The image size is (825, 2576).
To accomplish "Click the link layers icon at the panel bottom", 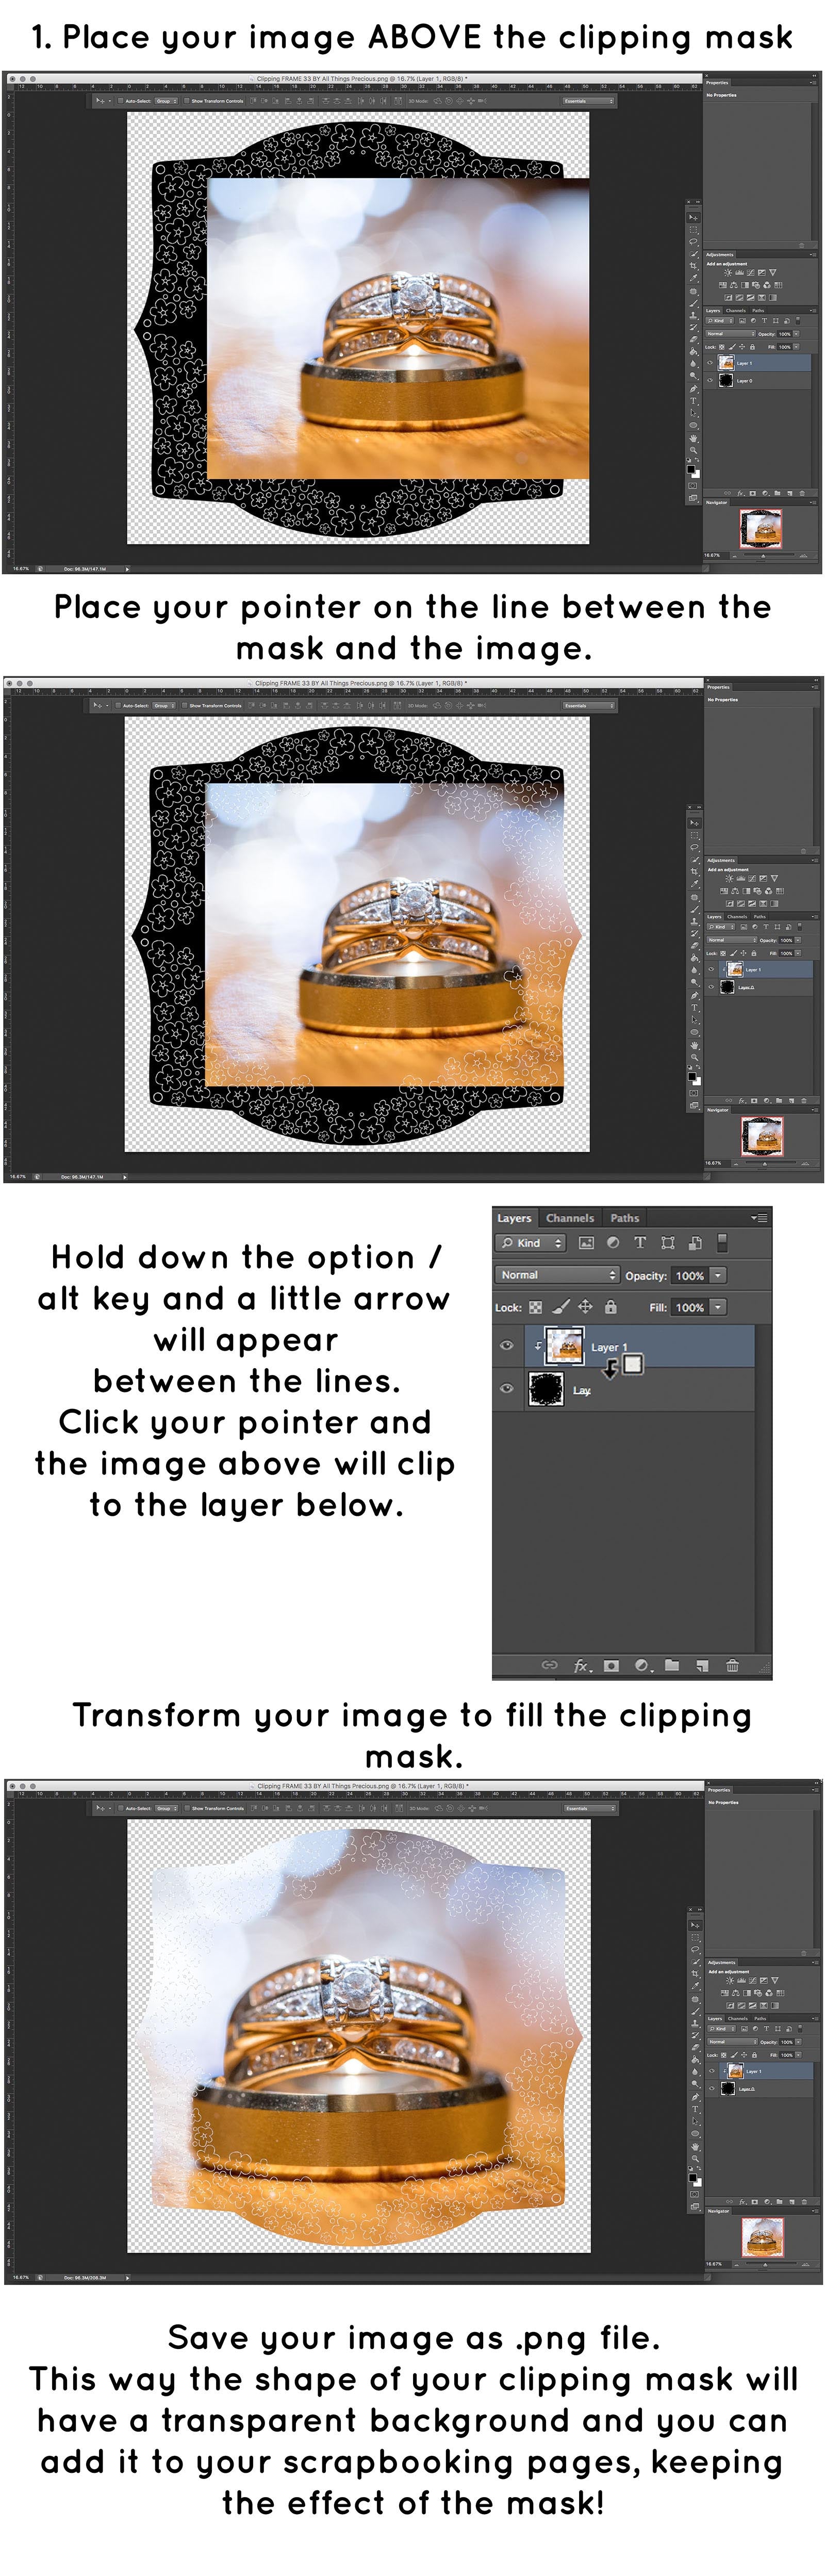I will [x=549, y=1665].
